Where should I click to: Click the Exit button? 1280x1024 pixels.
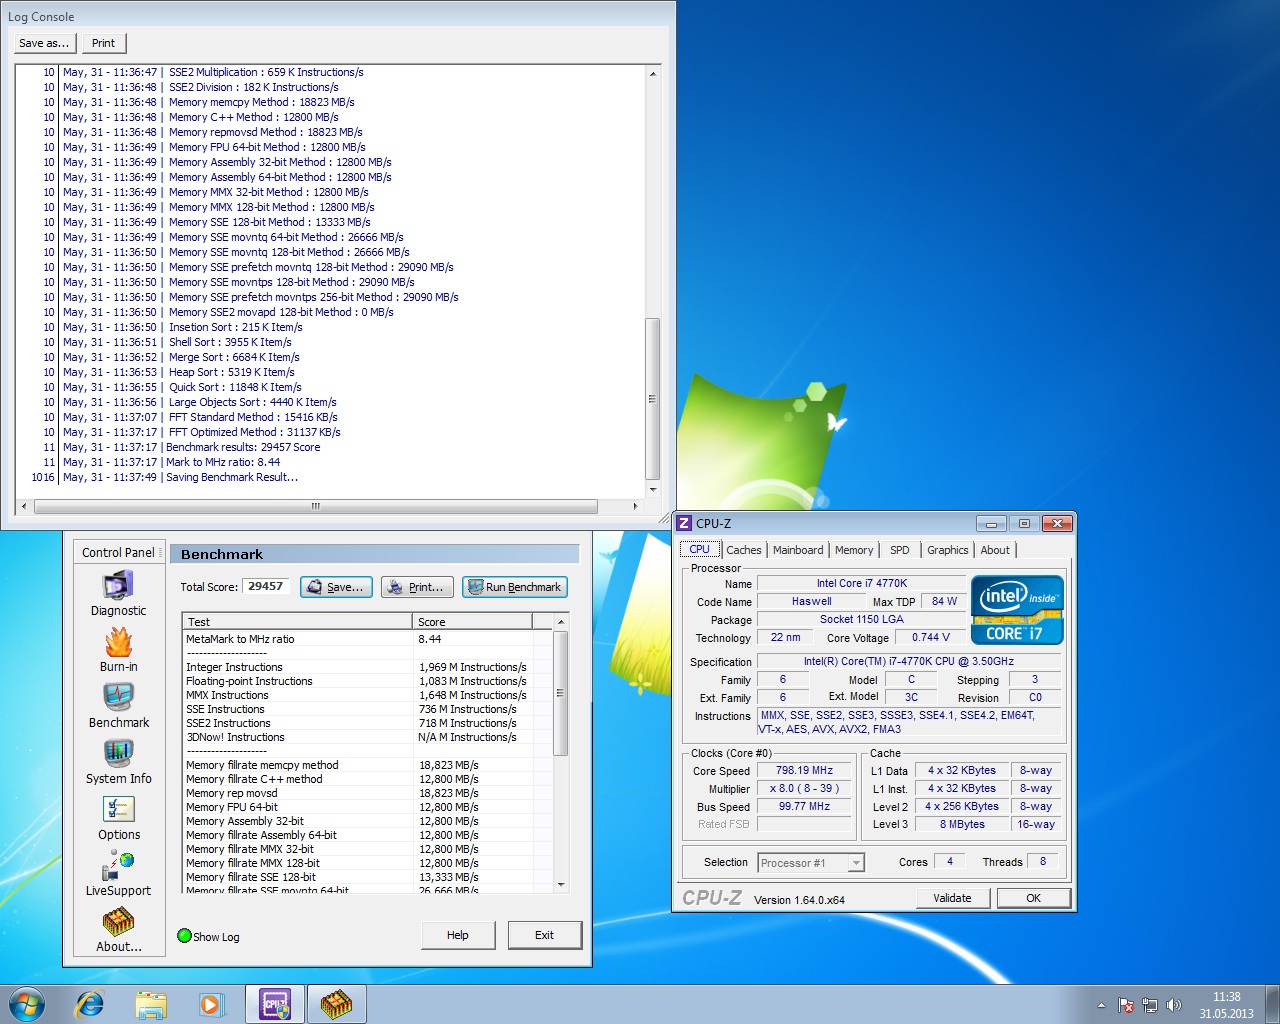[544, 935]
